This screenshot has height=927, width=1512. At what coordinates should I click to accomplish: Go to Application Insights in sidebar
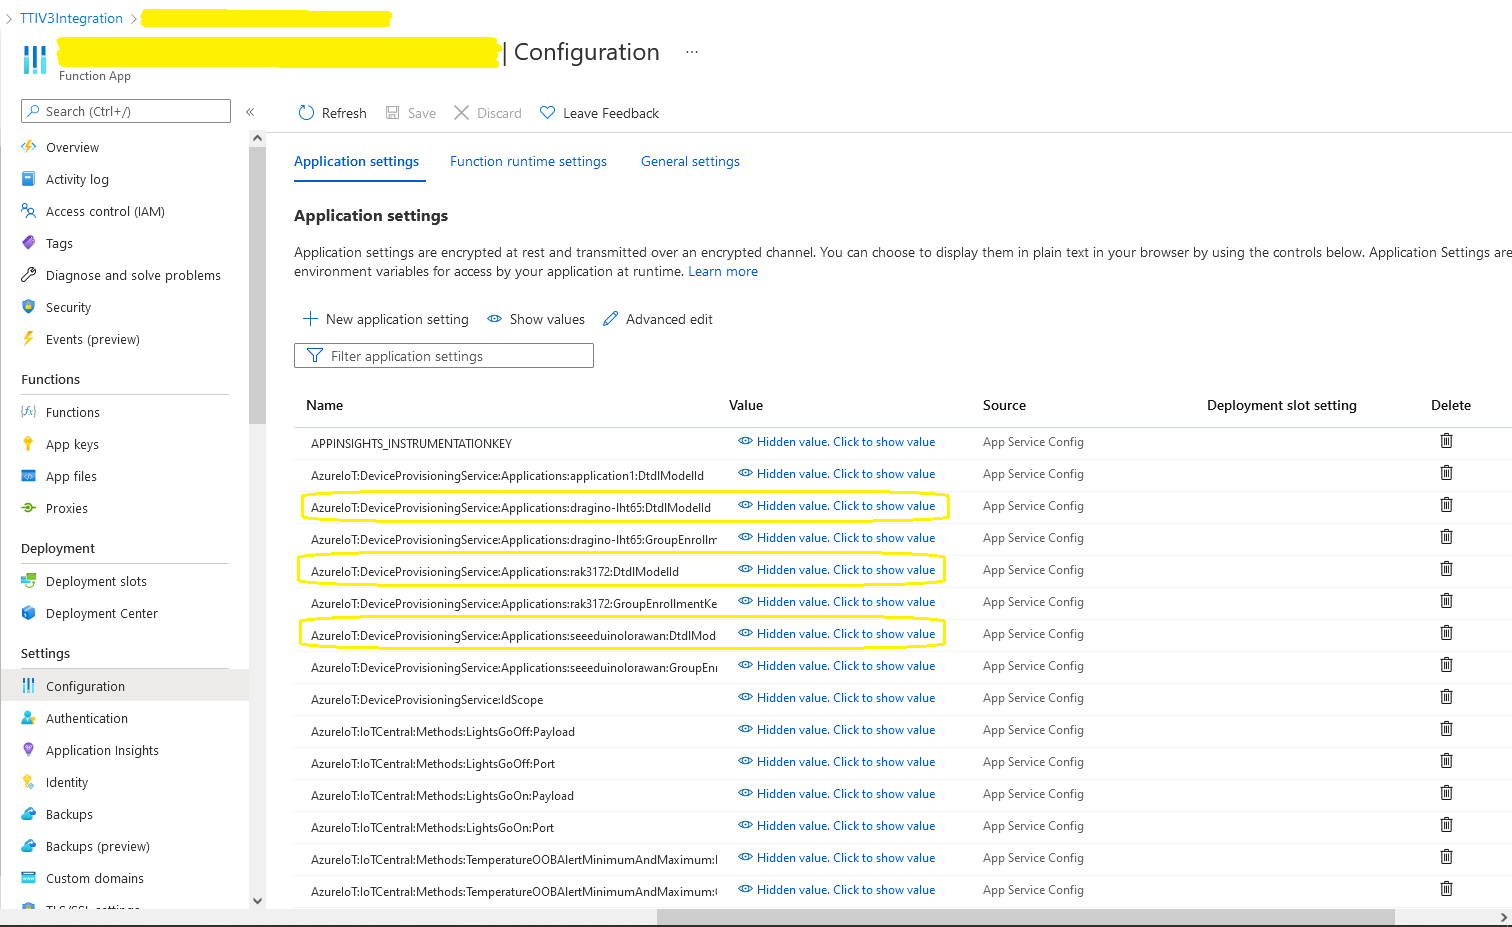coord(102,751)
